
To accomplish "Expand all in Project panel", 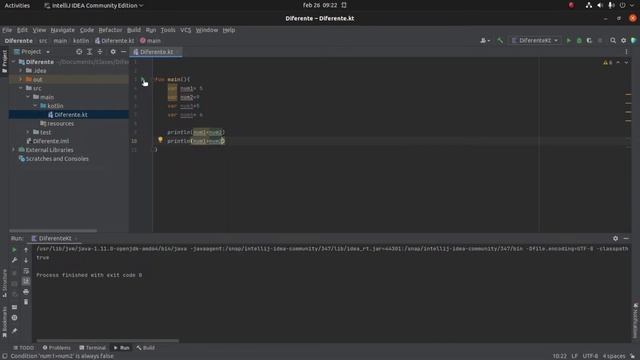I will (x=89, y=52).
